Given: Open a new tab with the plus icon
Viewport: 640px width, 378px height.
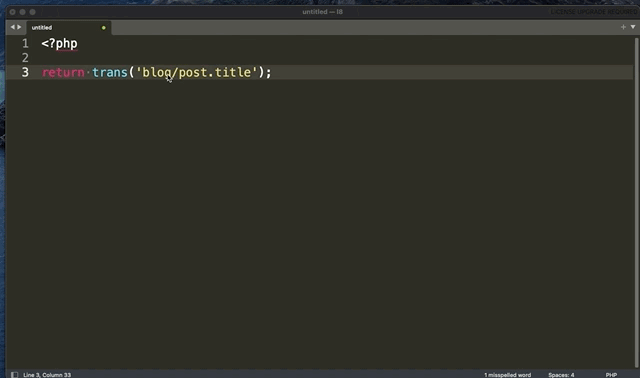Looking at the screenshot, I should click(623, 27).
